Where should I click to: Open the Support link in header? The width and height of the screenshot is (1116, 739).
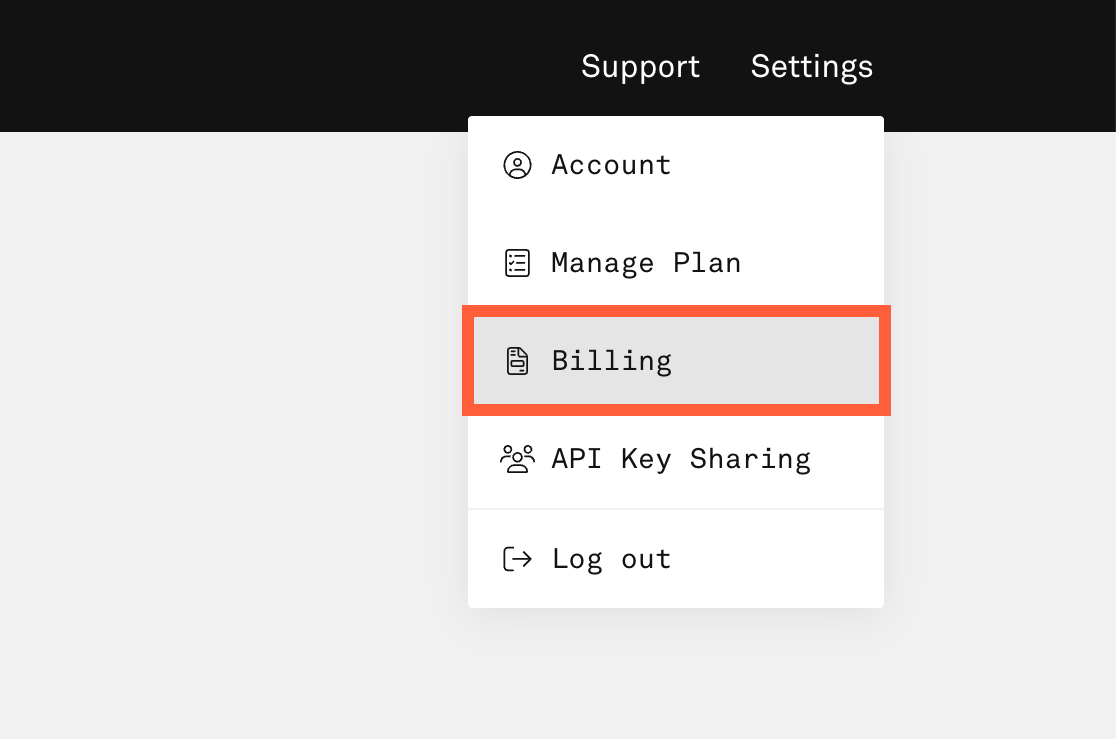[640, 67]
